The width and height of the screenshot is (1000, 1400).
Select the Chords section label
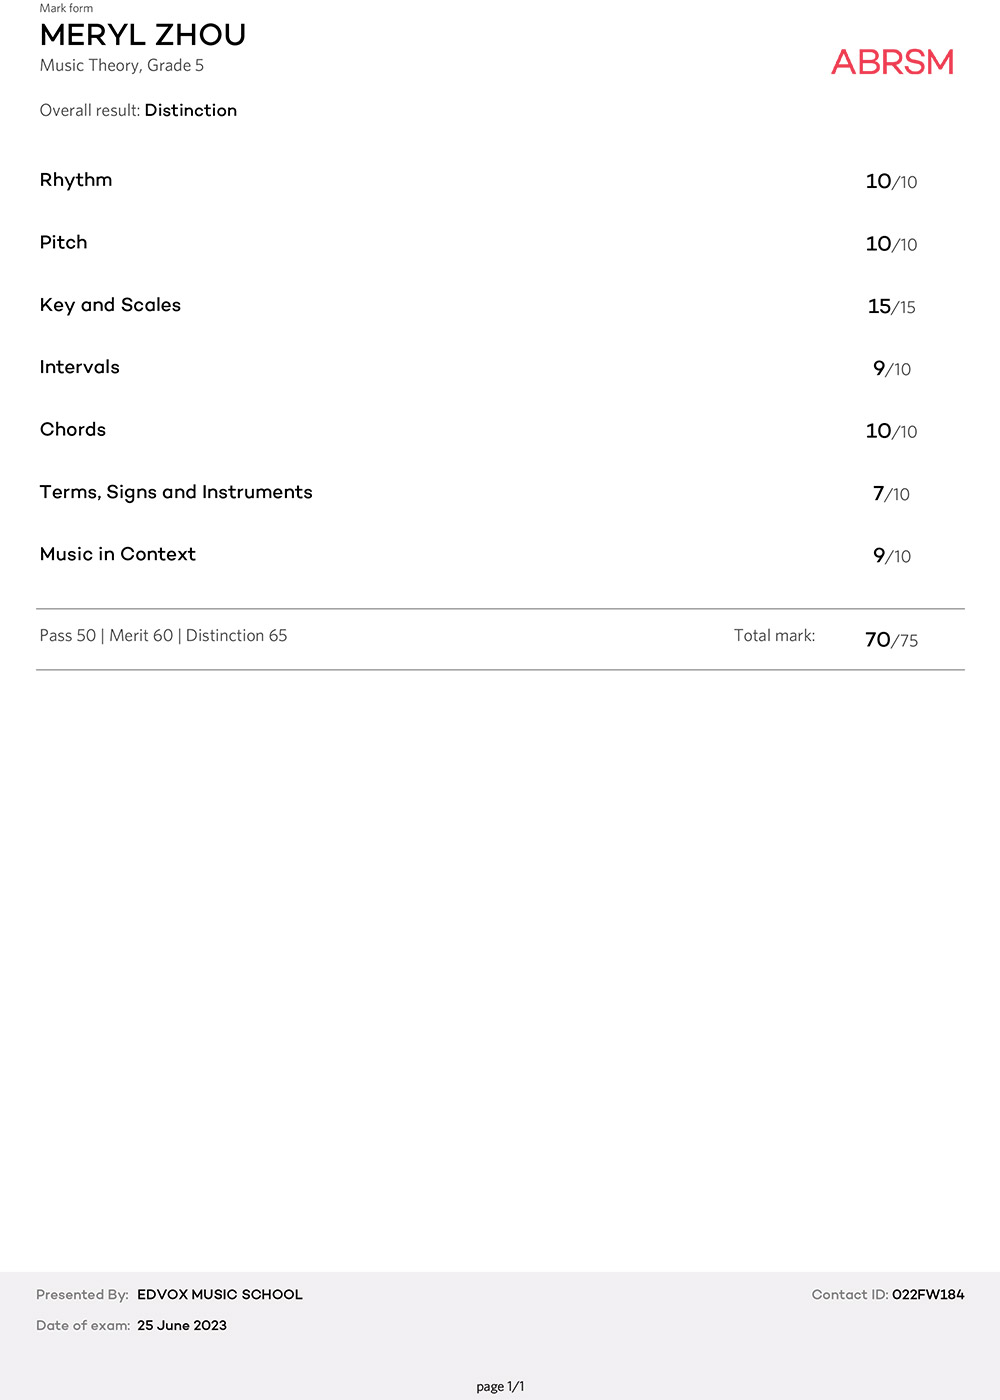point(73,429)
